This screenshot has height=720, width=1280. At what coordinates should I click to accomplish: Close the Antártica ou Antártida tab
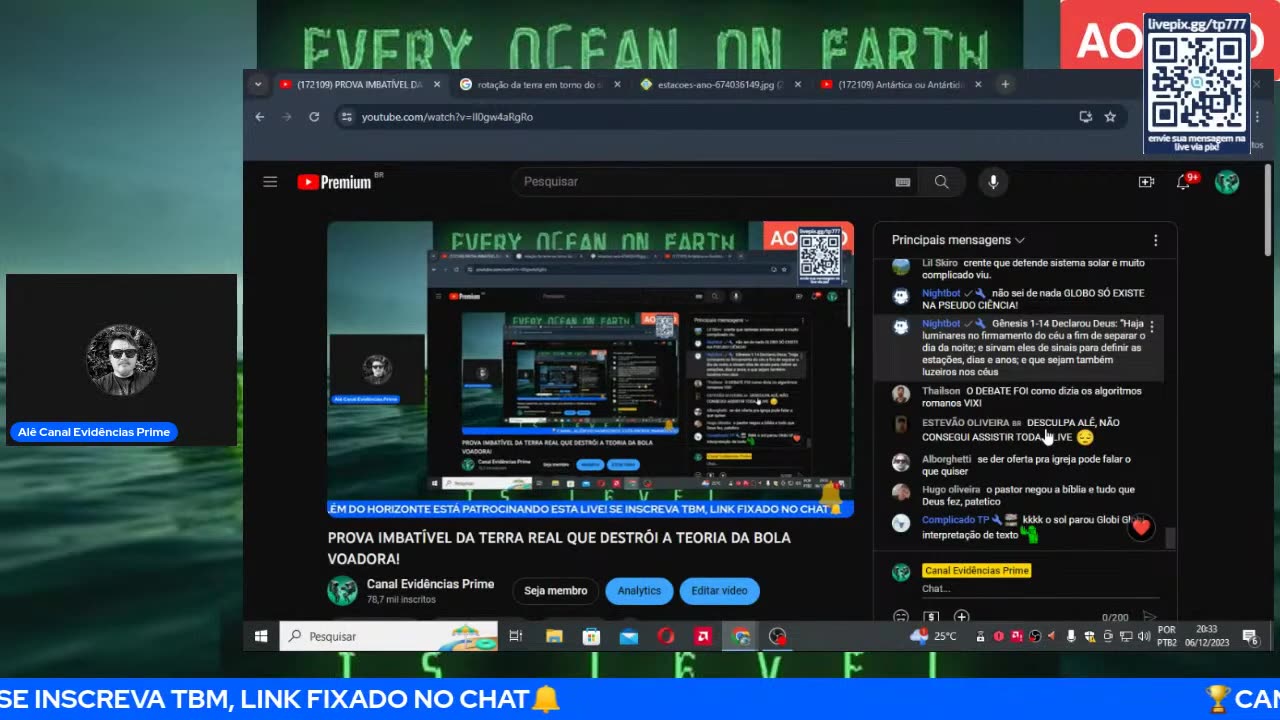click(x=978, y=85)
